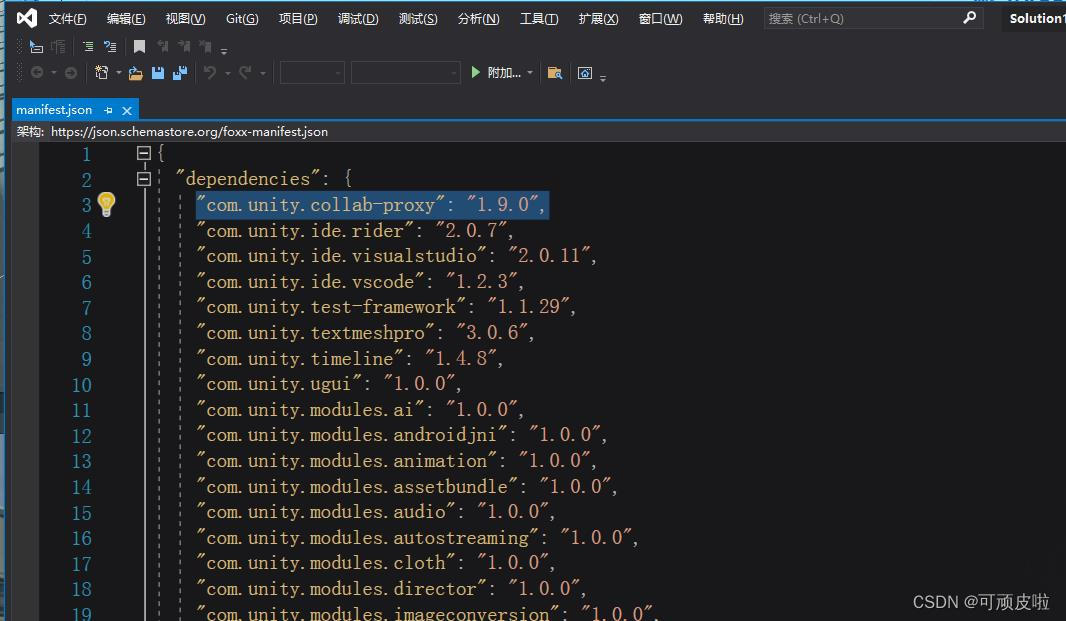
Task: Collapse the dependencies block on line 2
Action: [144, 178]
